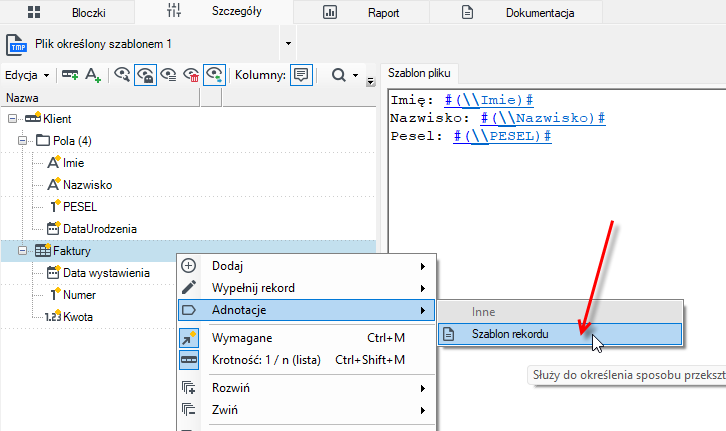Click the add record icon in toolbar

tap(70, 75)
